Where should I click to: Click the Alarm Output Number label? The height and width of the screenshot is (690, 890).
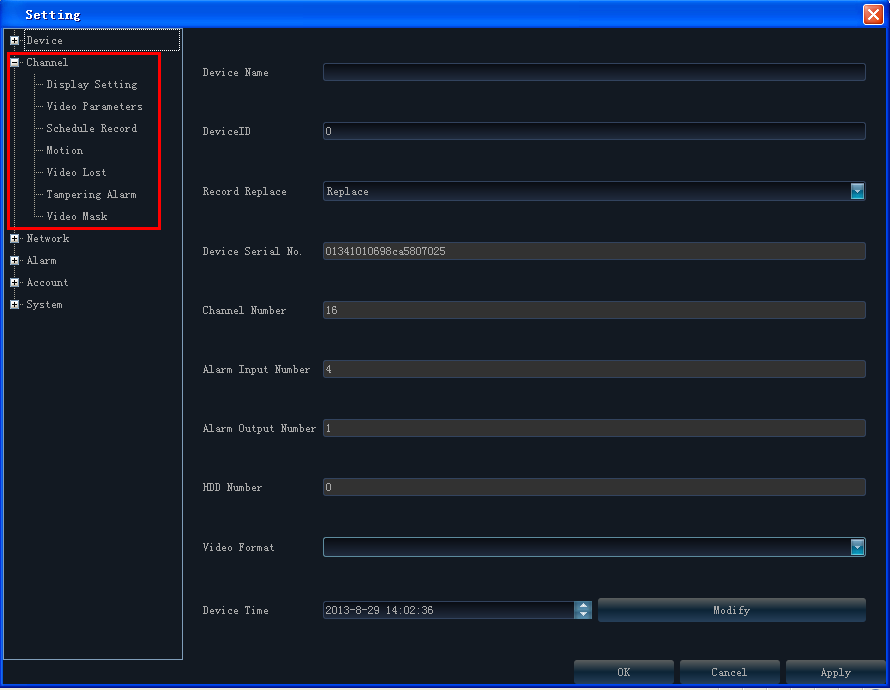259,428
